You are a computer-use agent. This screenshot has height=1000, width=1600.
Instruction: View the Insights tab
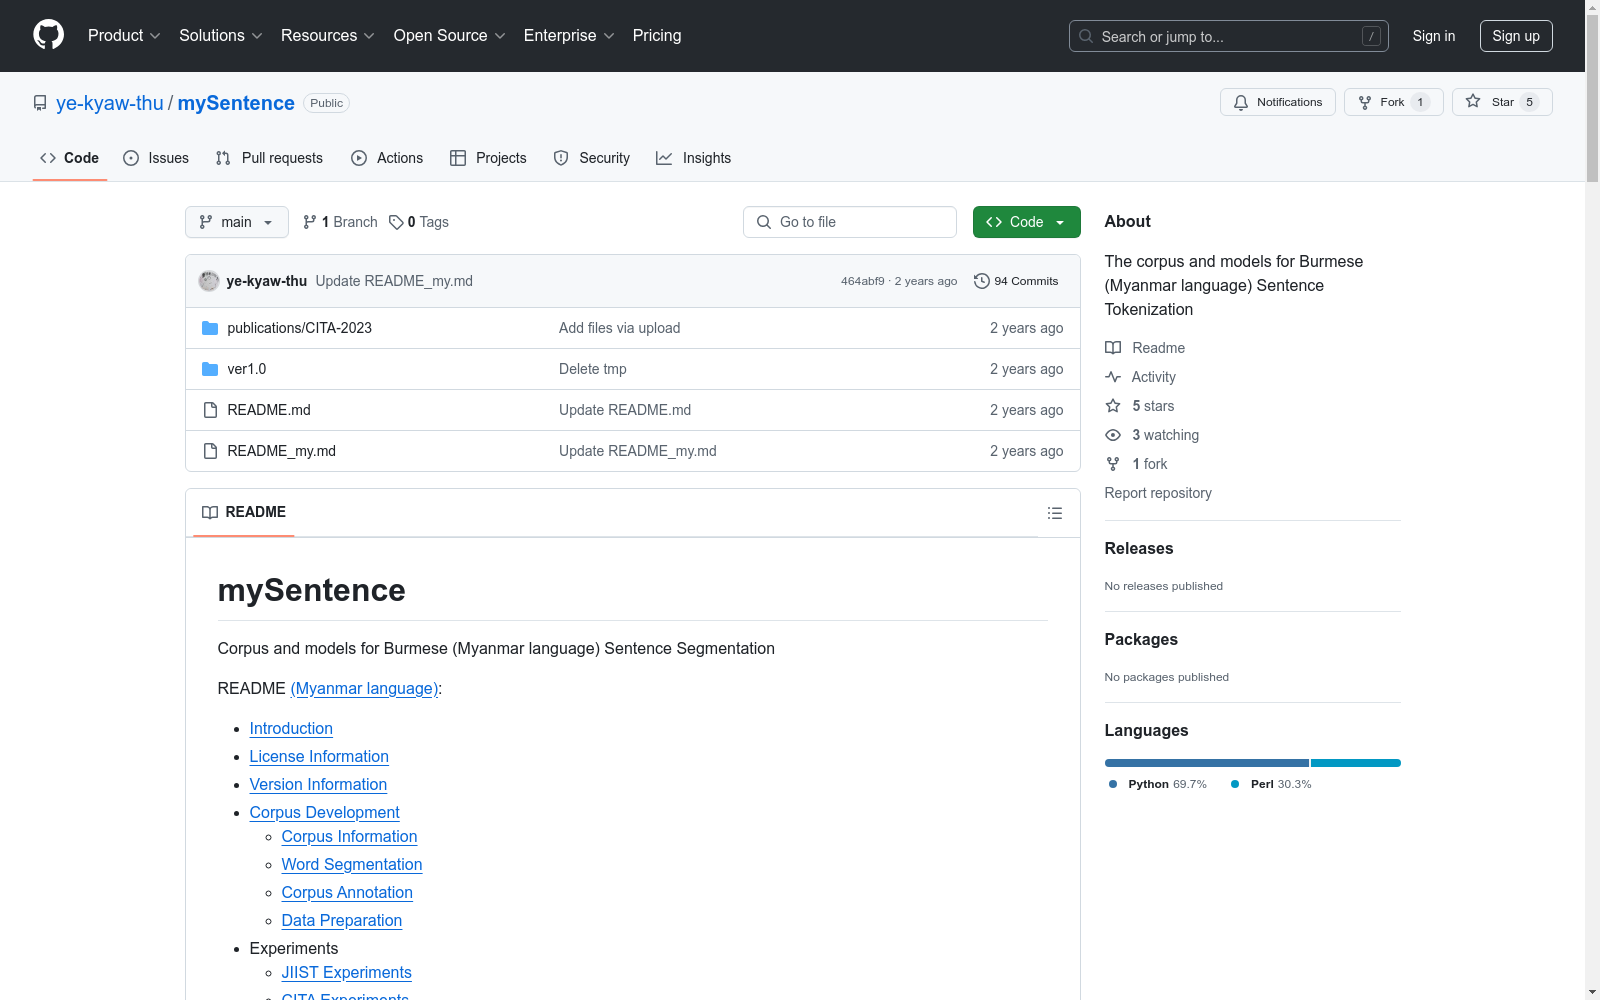click(x=694, y=158)
